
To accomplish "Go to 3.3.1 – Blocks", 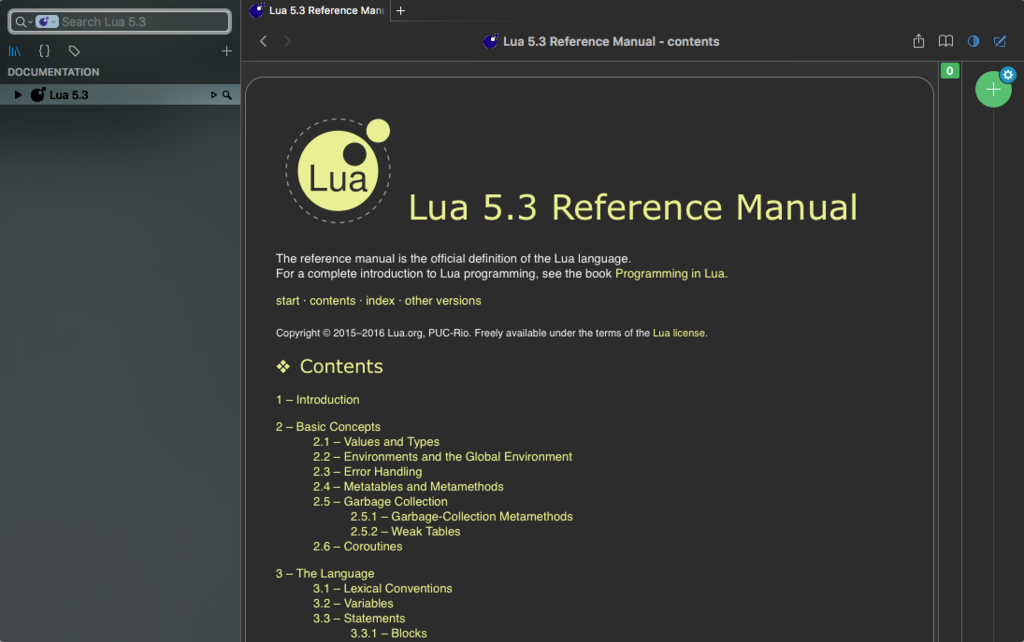I will tap(388, 634).
